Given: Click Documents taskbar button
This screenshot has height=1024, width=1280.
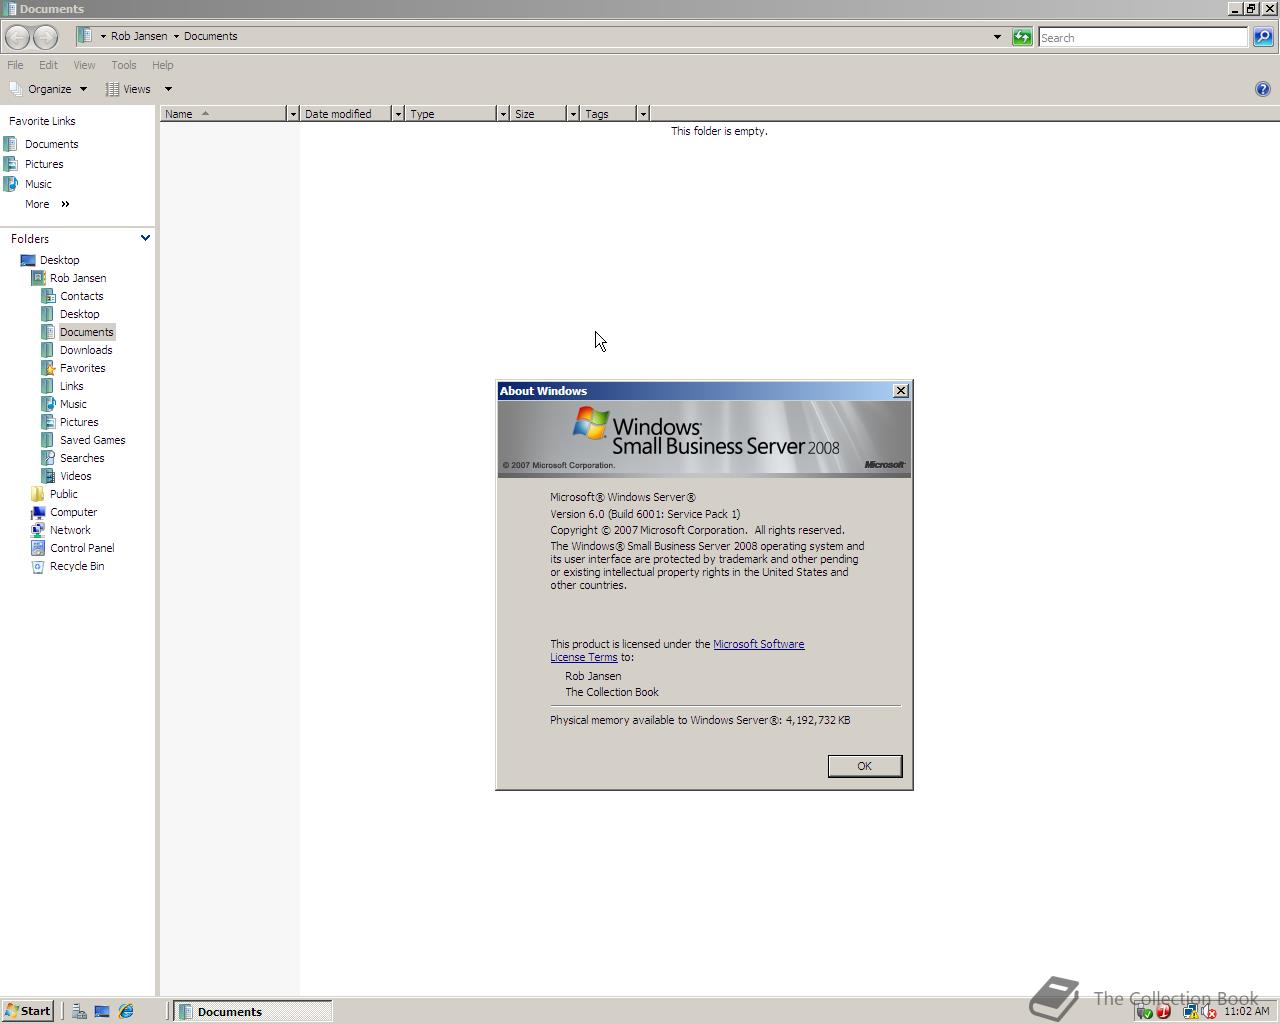Looking at the screenshot, I should click(x=253, y=1012).
